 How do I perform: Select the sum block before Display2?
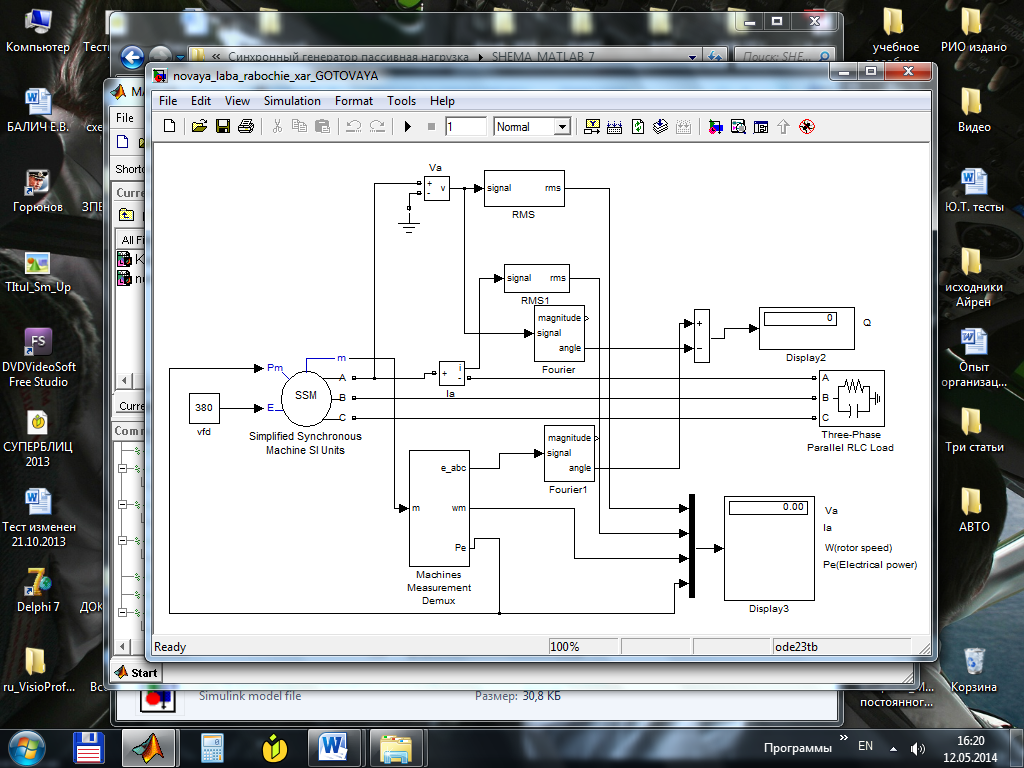coord(701,336)
